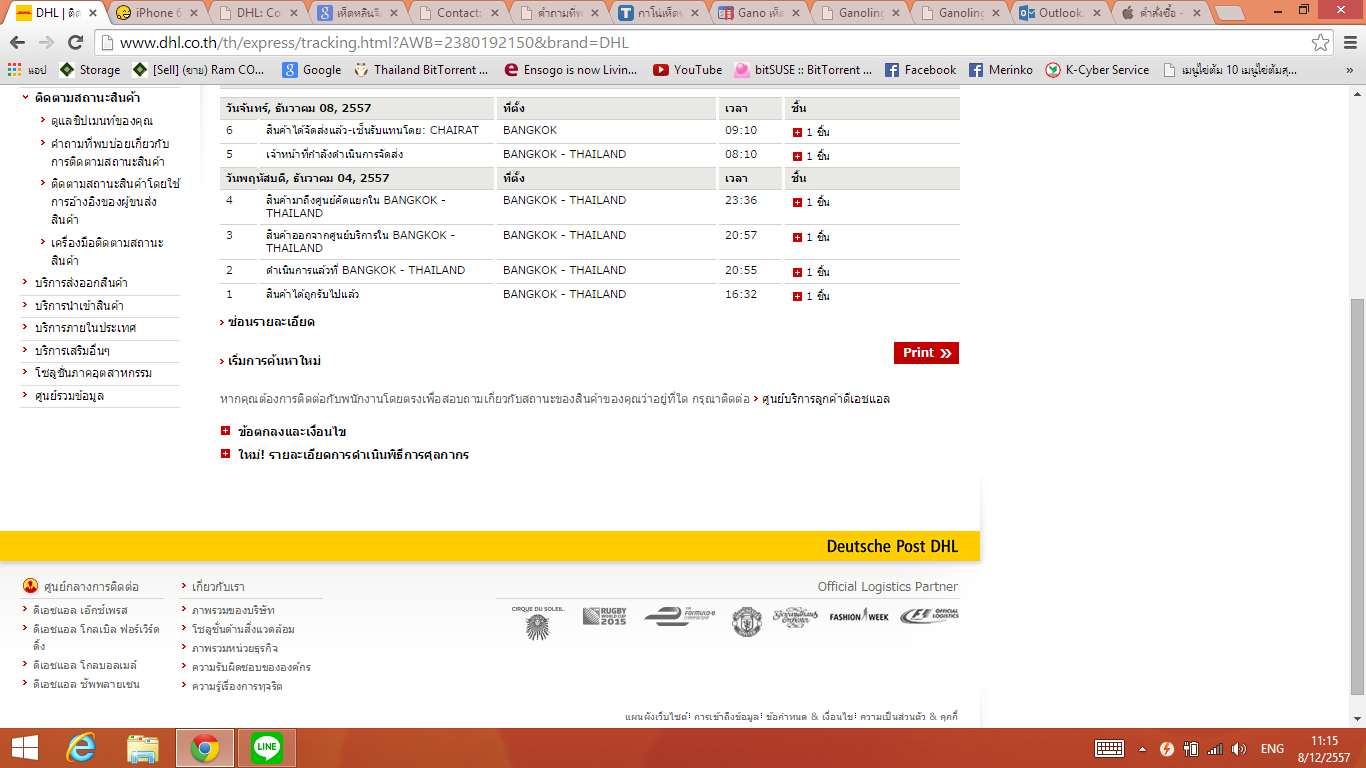Open the Chrome menu icon

(1349, 43)
